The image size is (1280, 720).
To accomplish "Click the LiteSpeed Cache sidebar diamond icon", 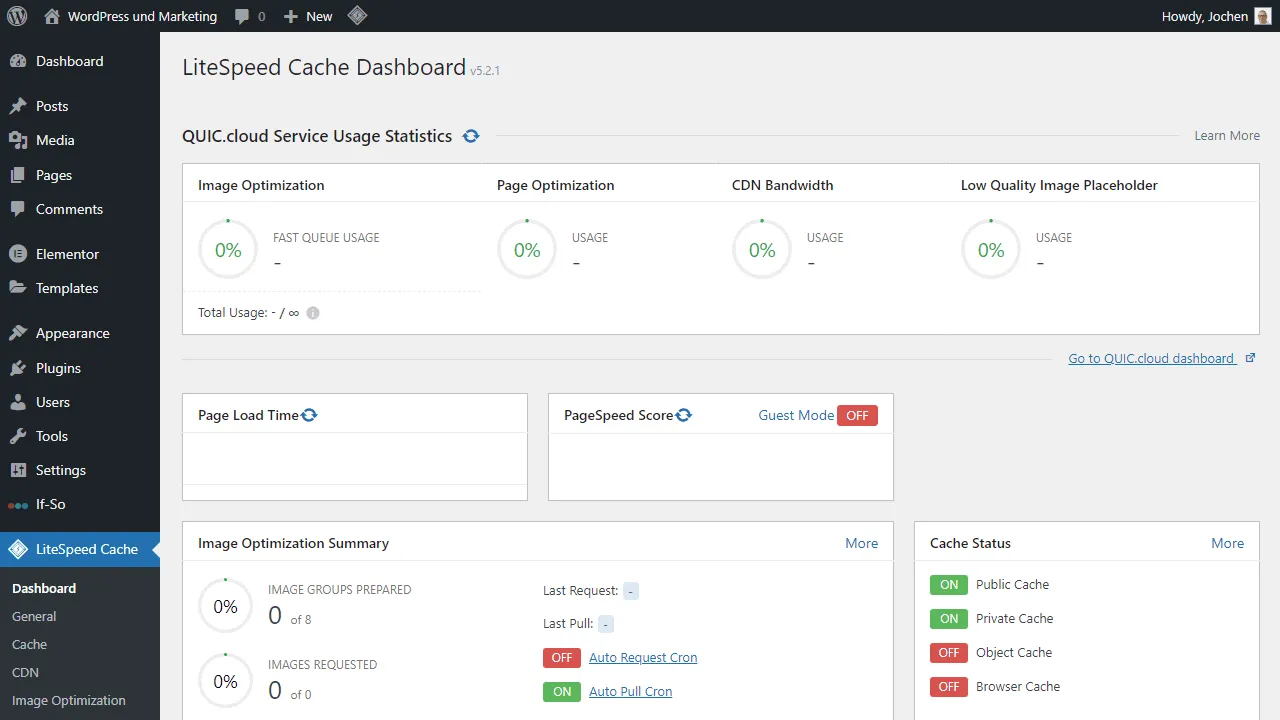I will (18, 549).
